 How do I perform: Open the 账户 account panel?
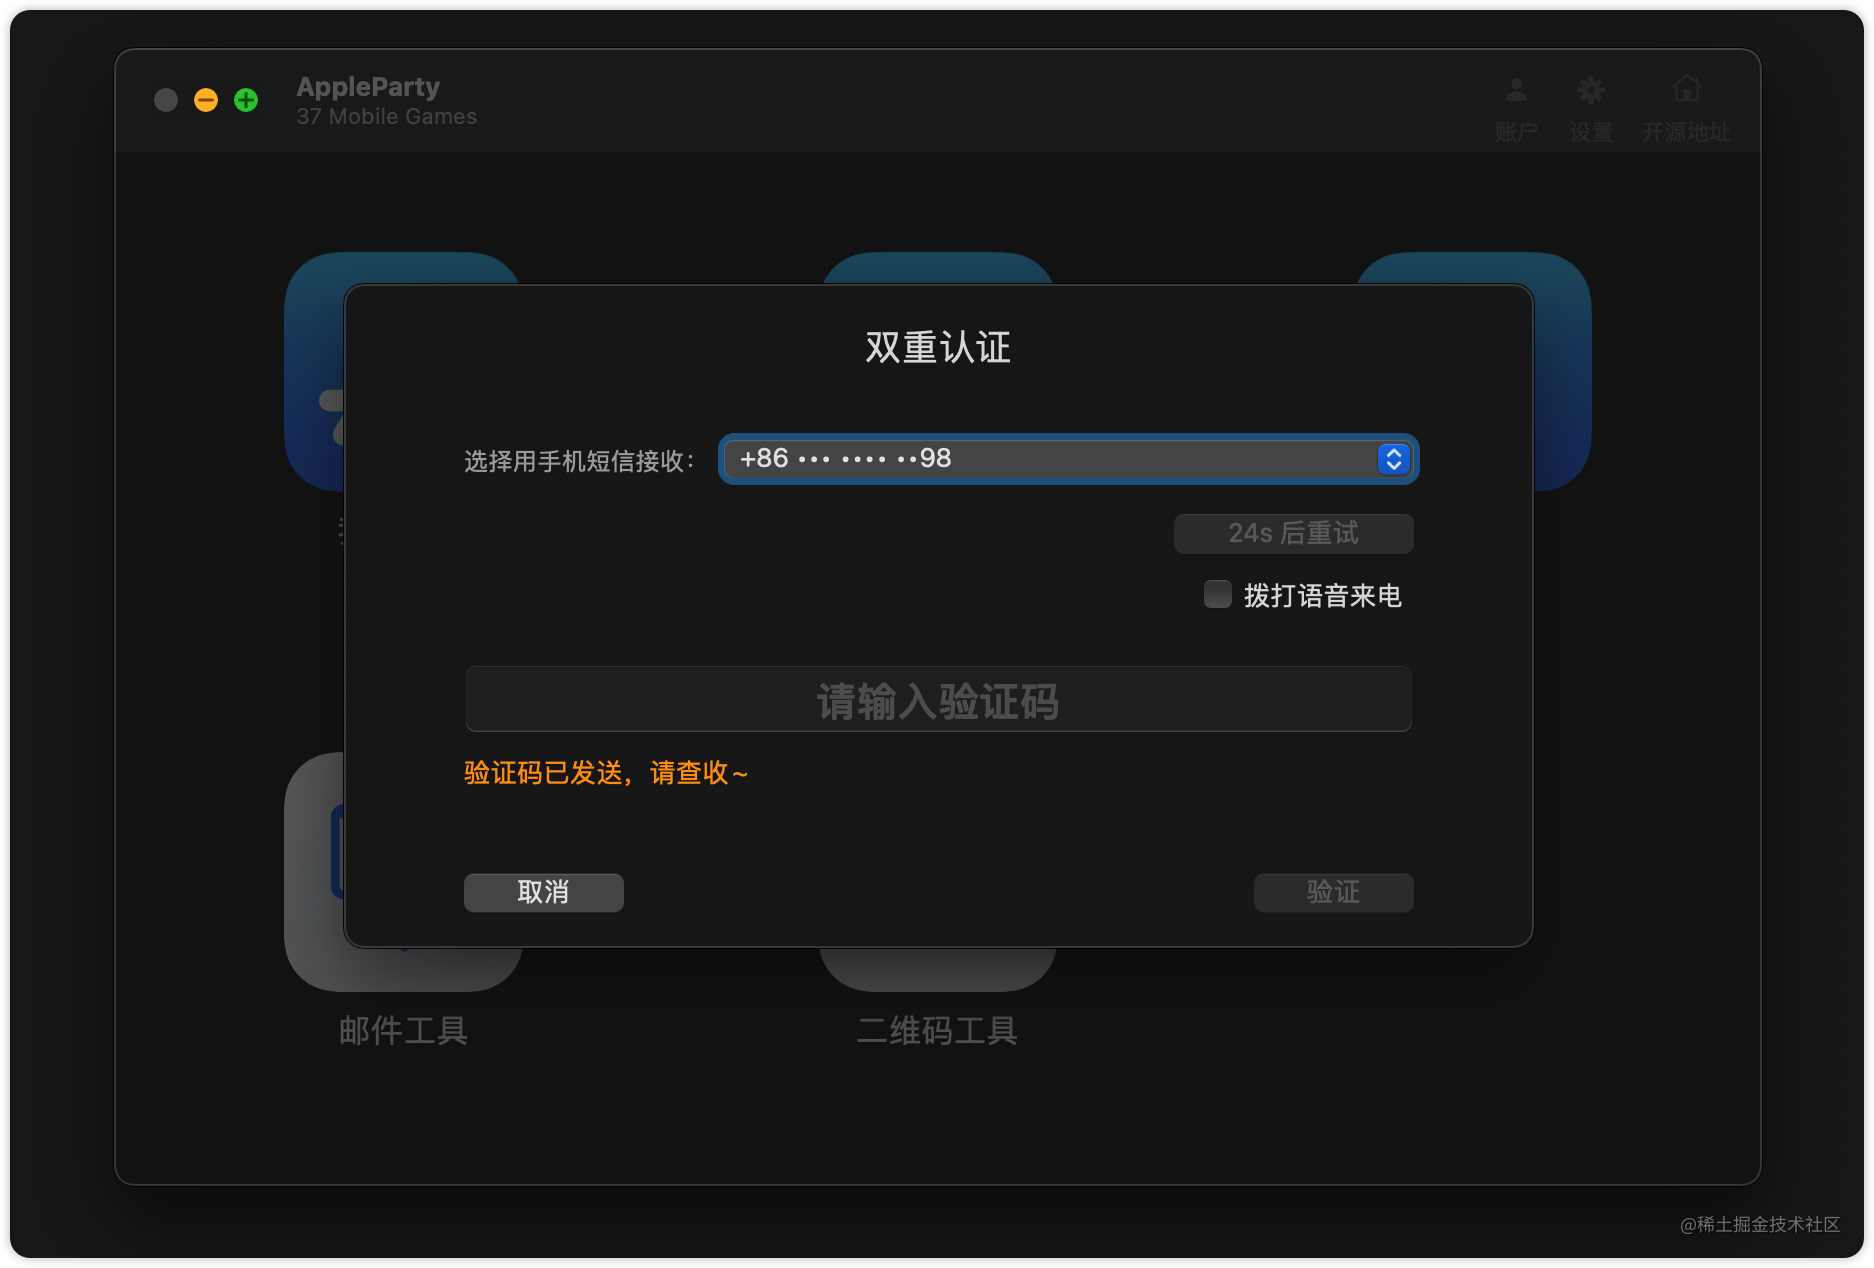click(1514, 105)
